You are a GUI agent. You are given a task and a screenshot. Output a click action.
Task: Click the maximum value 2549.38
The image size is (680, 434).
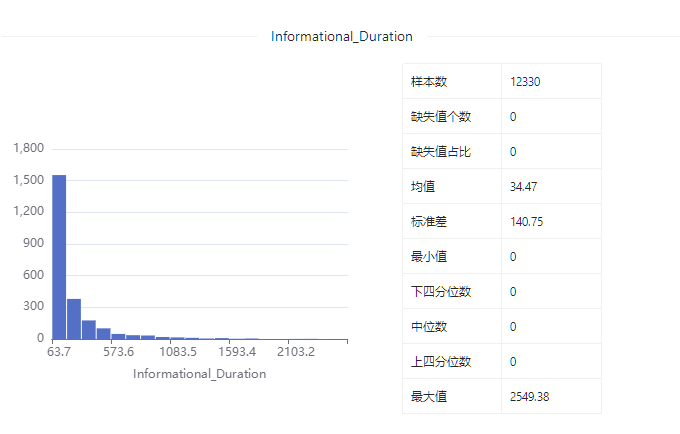pos(530,397)
